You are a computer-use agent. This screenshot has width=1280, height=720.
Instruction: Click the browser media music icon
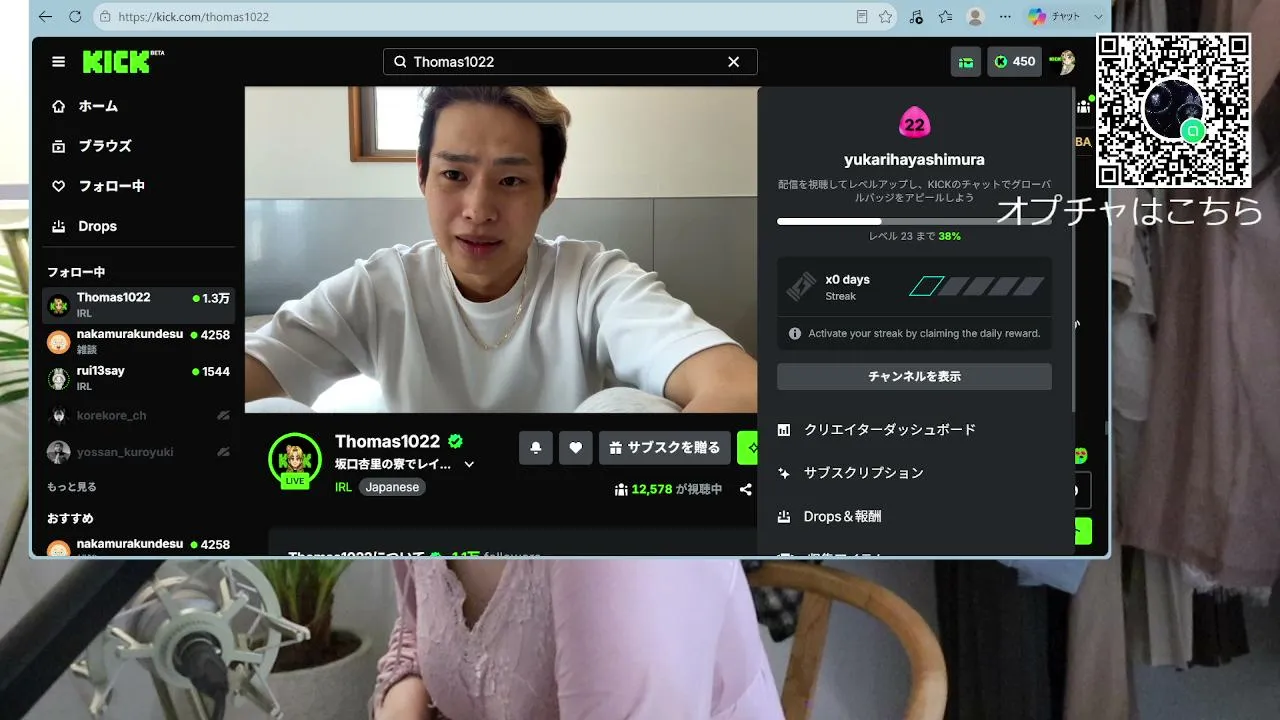(916, 17)
